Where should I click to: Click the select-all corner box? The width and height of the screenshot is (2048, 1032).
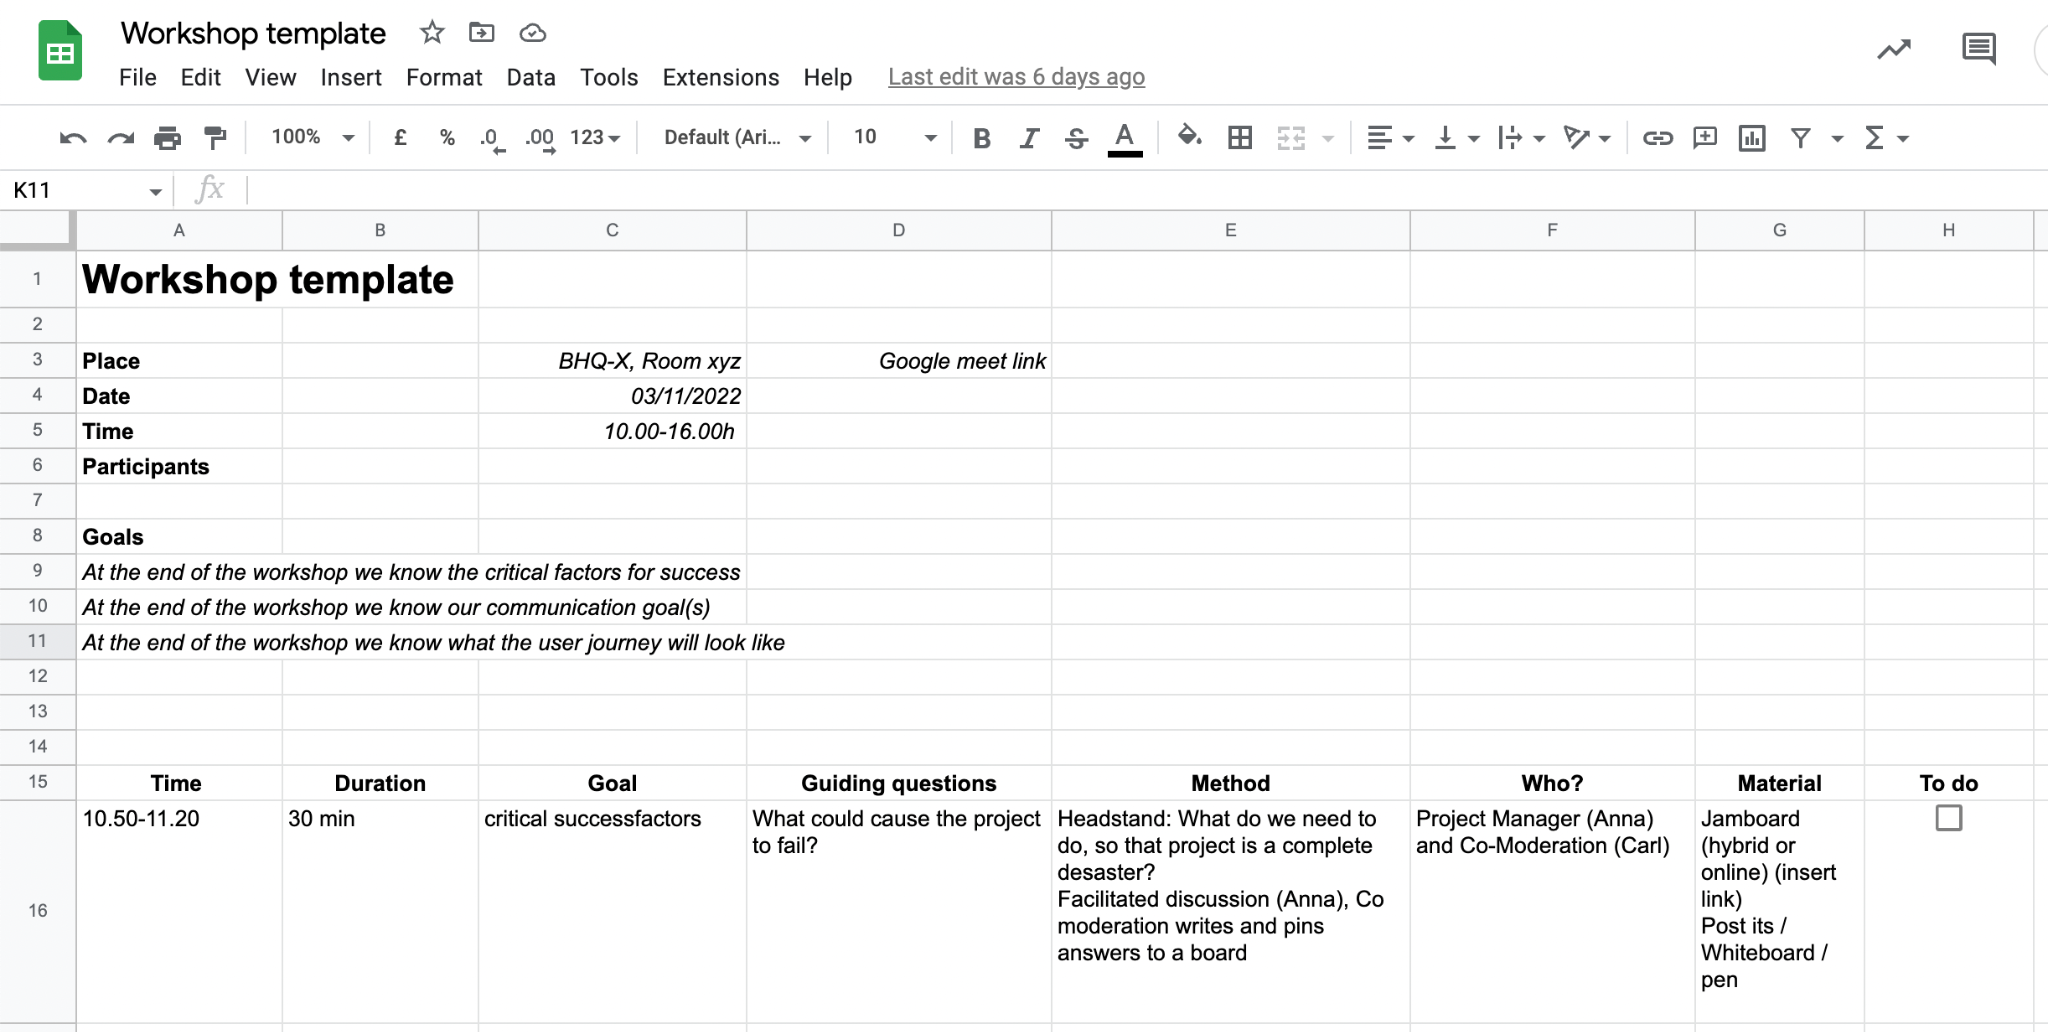38,230
